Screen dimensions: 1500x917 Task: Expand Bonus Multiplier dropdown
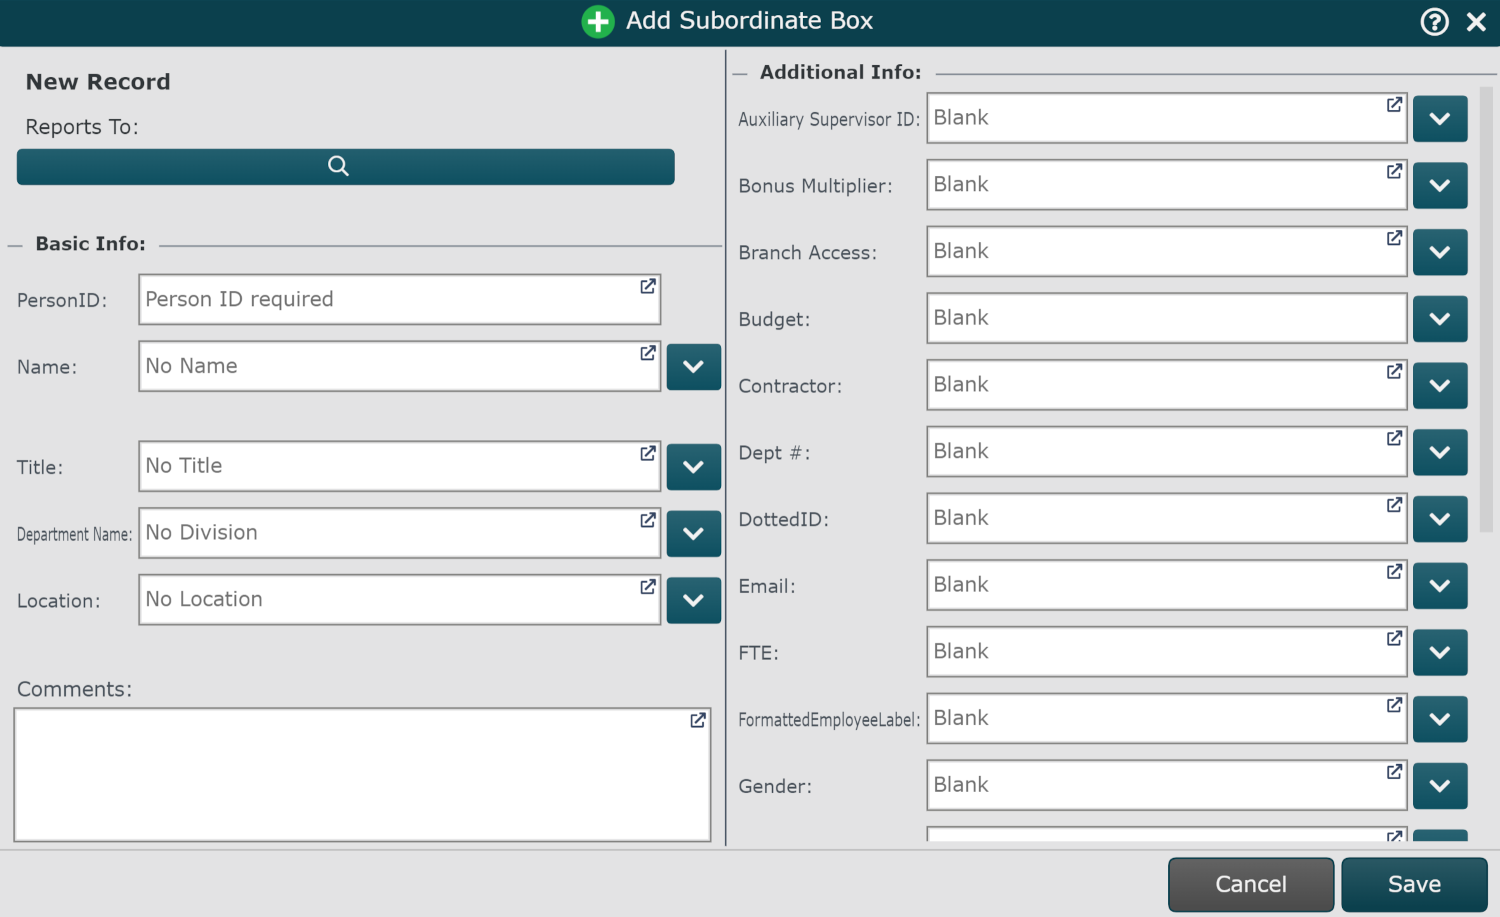click(x=1440, y=186)
